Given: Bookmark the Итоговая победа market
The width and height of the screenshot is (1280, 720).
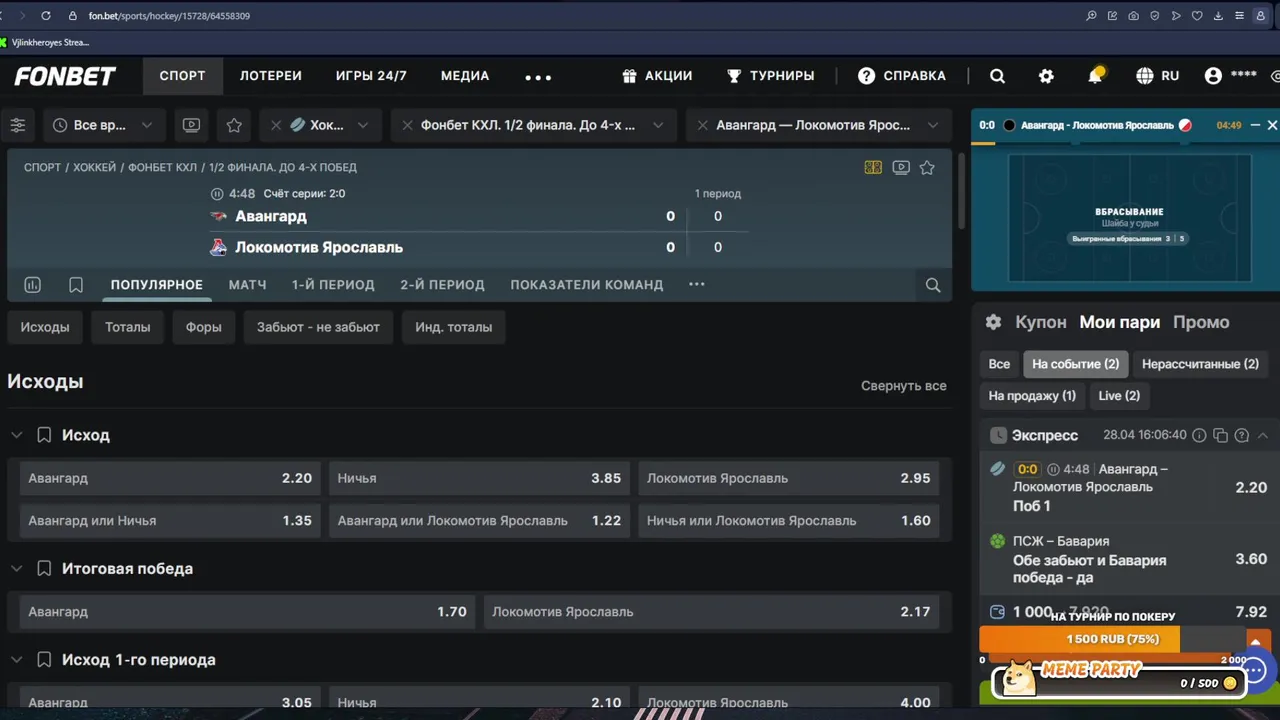Looking at the screenshot, I should point(44,568).
